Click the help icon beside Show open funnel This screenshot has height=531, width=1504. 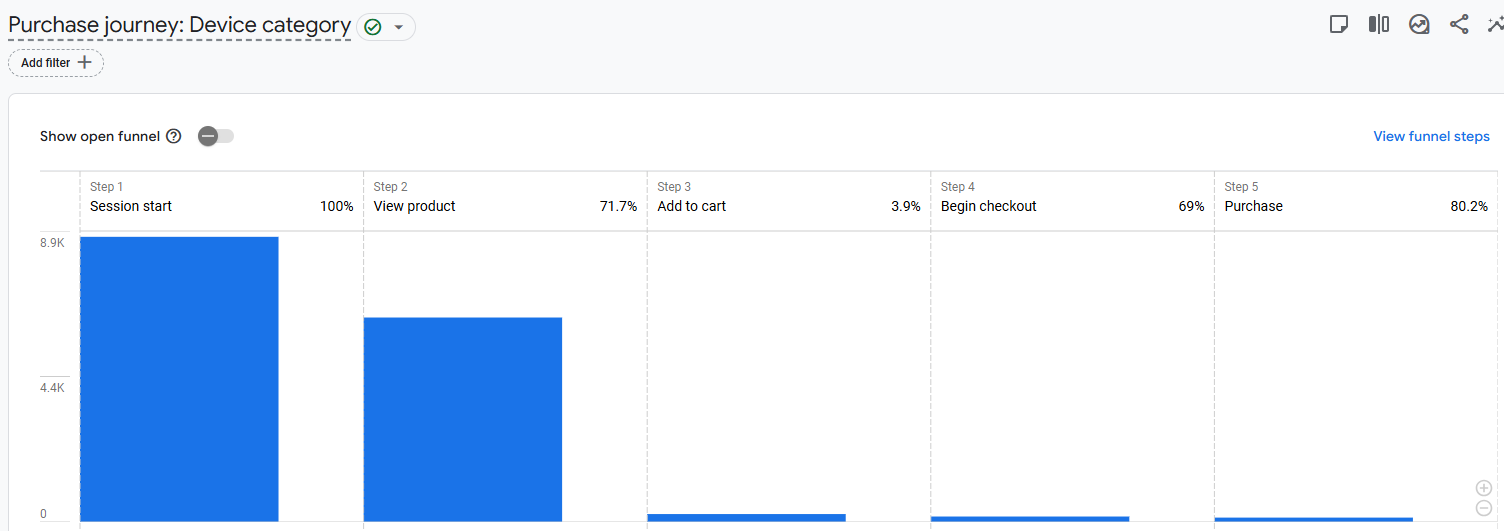(x=174, y=136)
